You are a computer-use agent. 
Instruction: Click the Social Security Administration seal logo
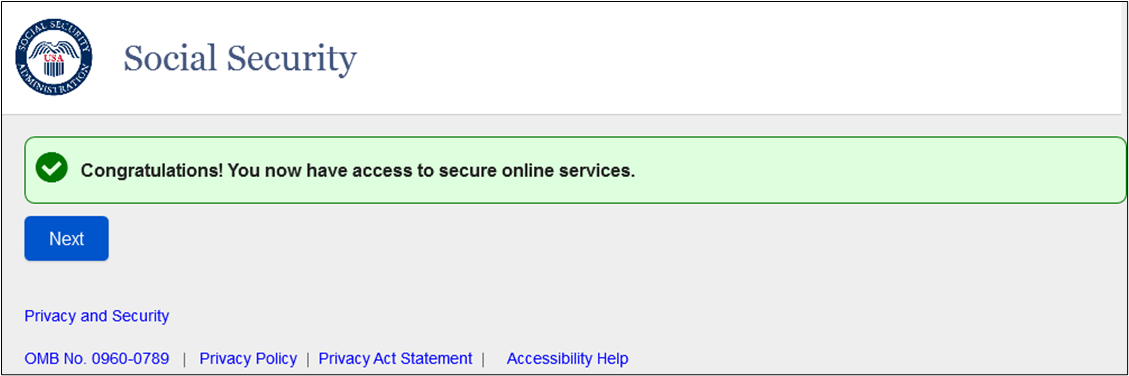[x=54, y=58]
